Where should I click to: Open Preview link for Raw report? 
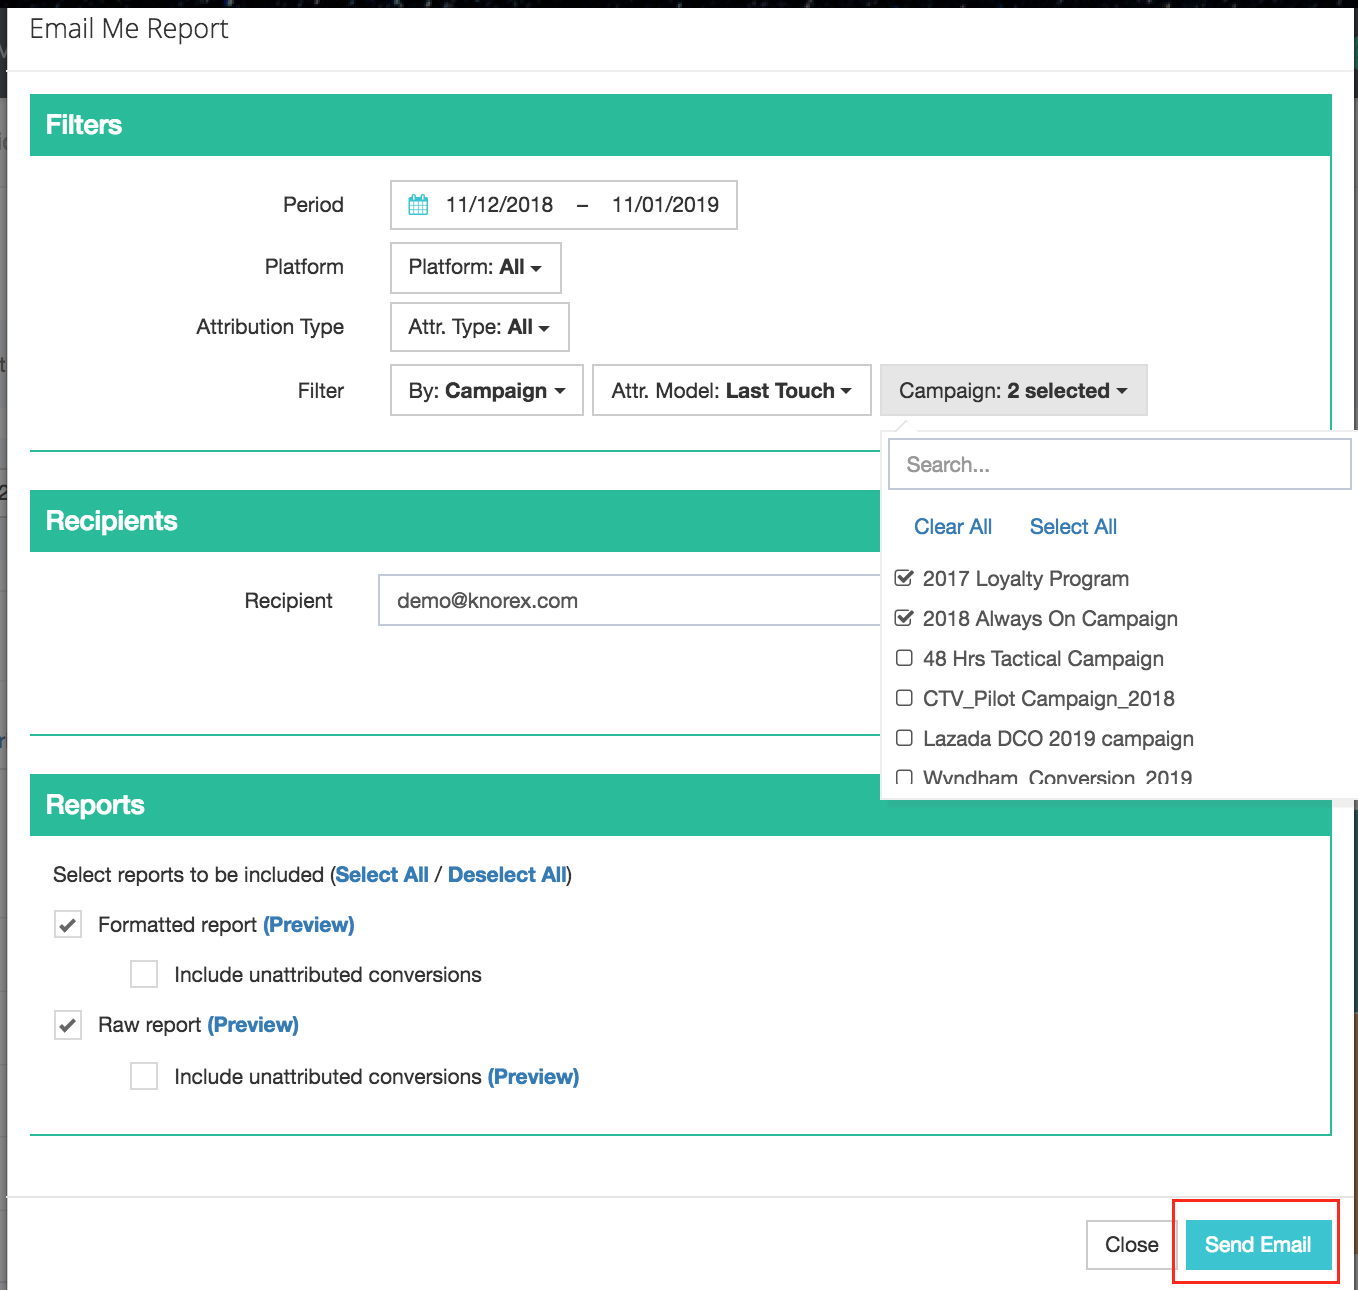pos(253,1025)
